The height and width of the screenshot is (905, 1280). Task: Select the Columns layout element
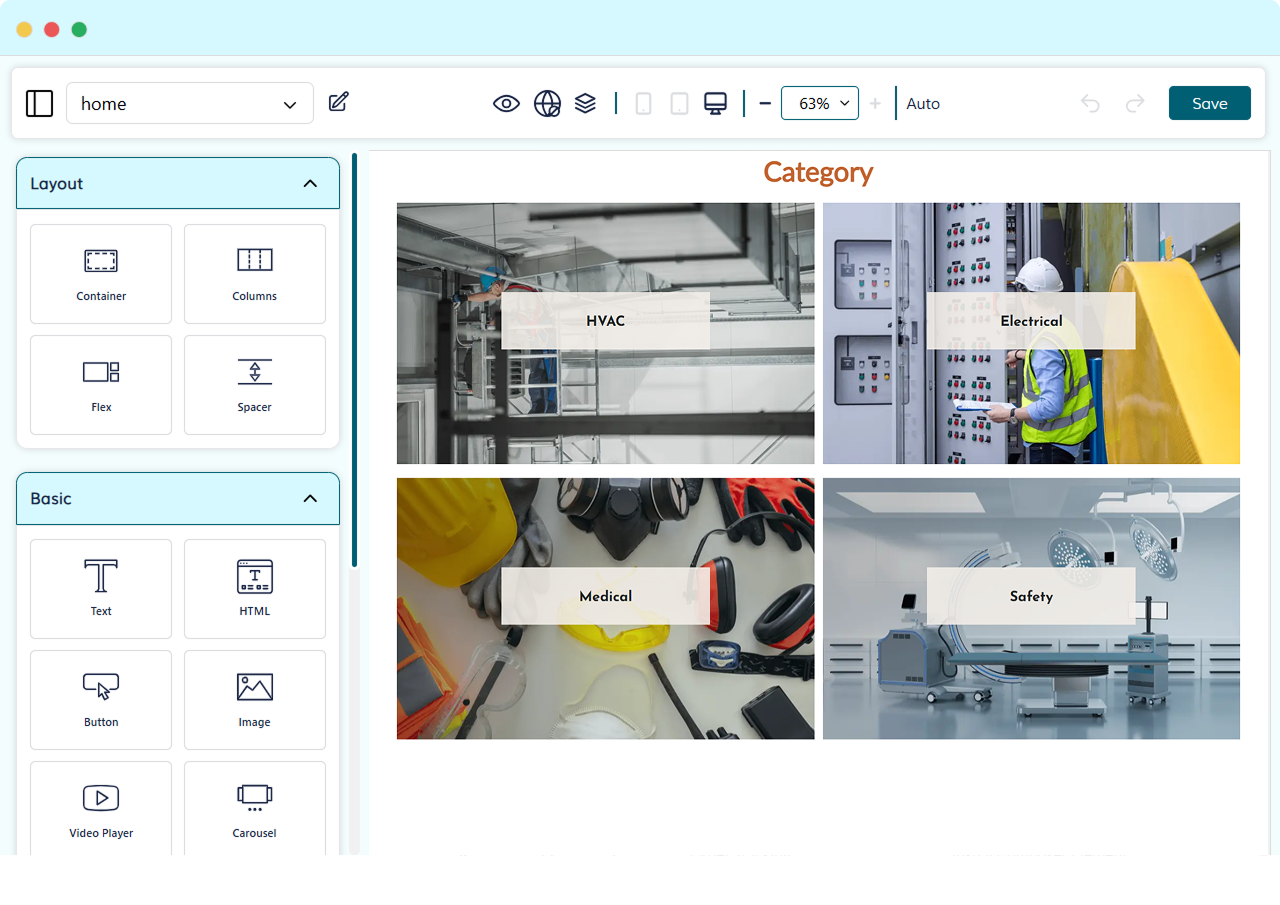(x=255, y=274)
